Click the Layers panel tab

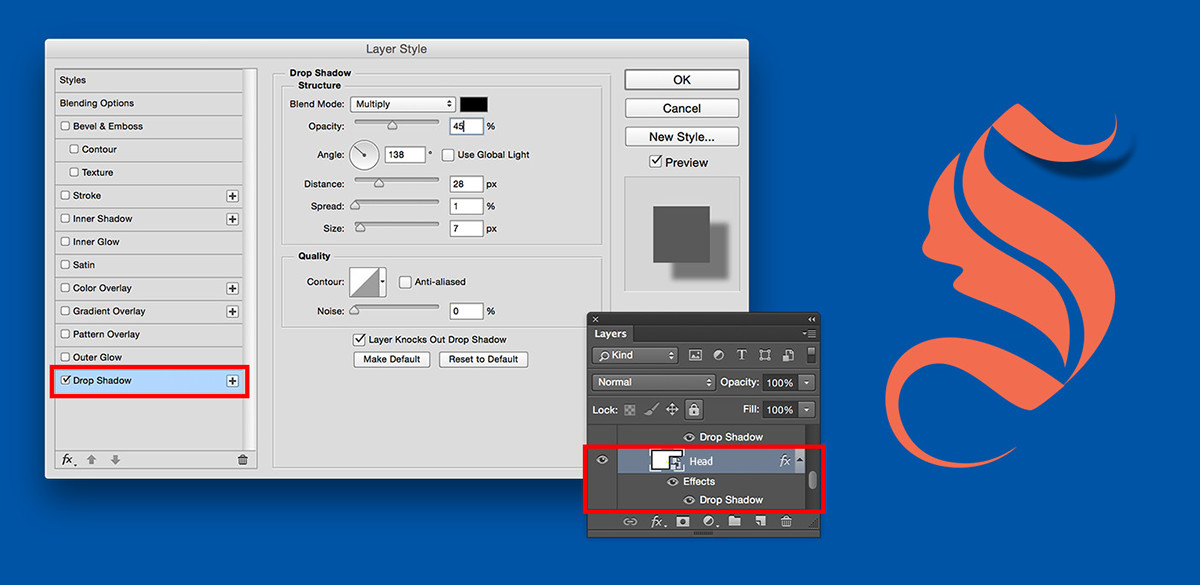click(x=610, y=334)
